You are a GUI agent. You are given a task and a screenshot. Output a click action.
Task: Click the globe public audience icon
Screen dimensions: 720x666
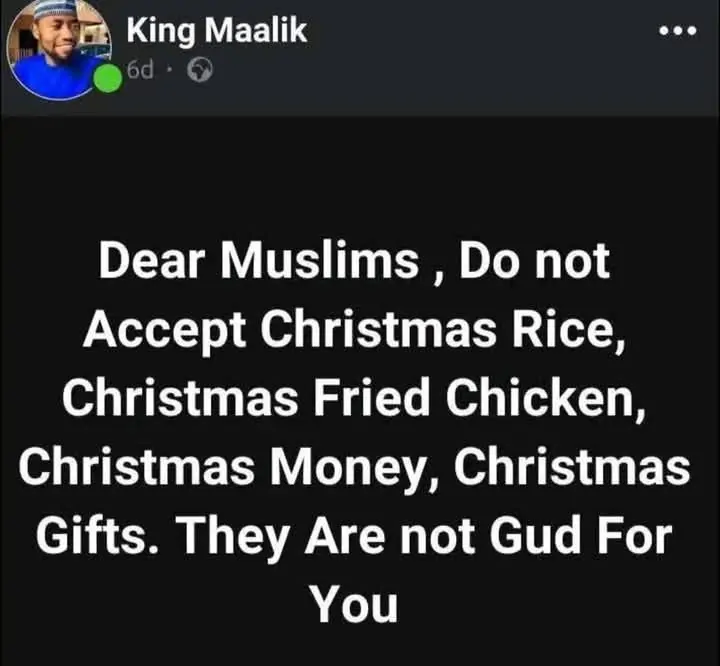pyautogui.click(x=200, y=70)
